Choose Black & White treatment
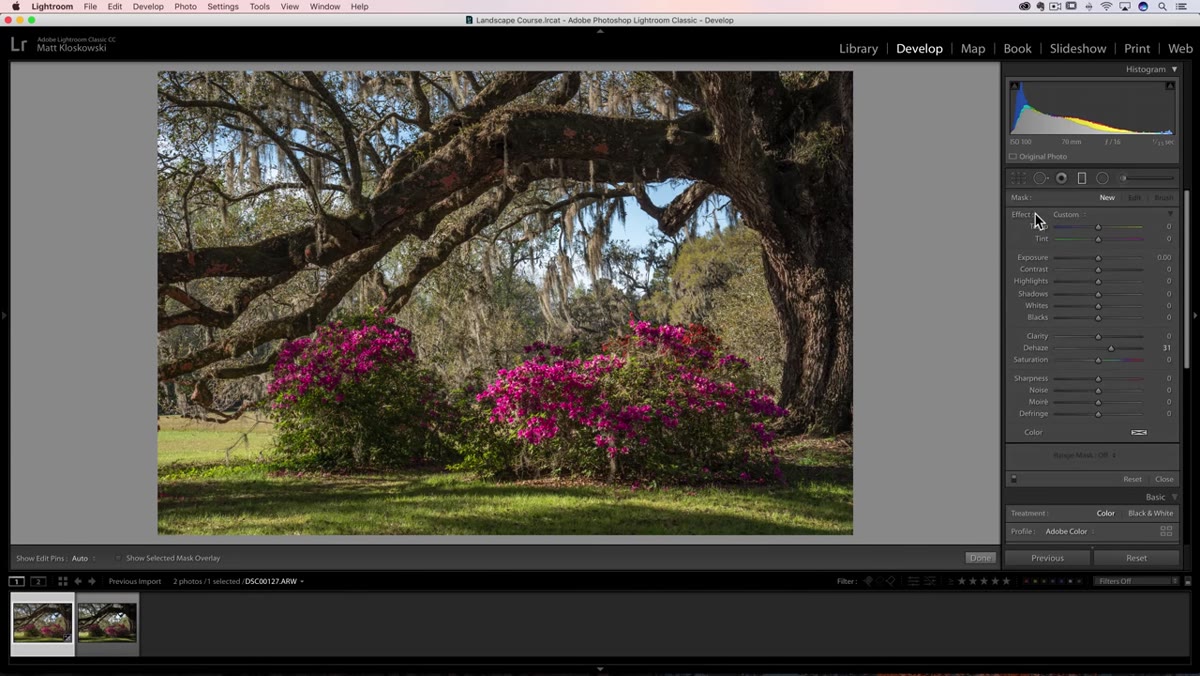This screenshot has width=1200, height=676. coord(1150,513)
